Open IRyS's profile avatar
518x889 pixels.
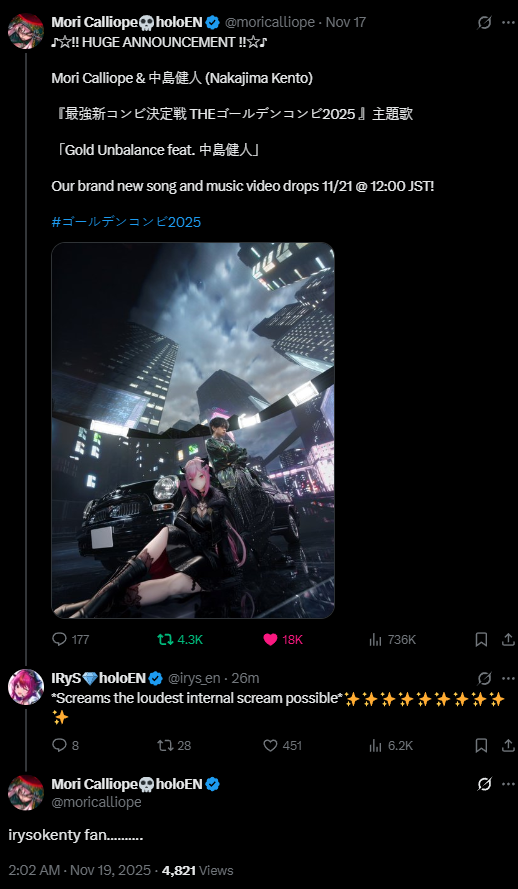point(26,687)
